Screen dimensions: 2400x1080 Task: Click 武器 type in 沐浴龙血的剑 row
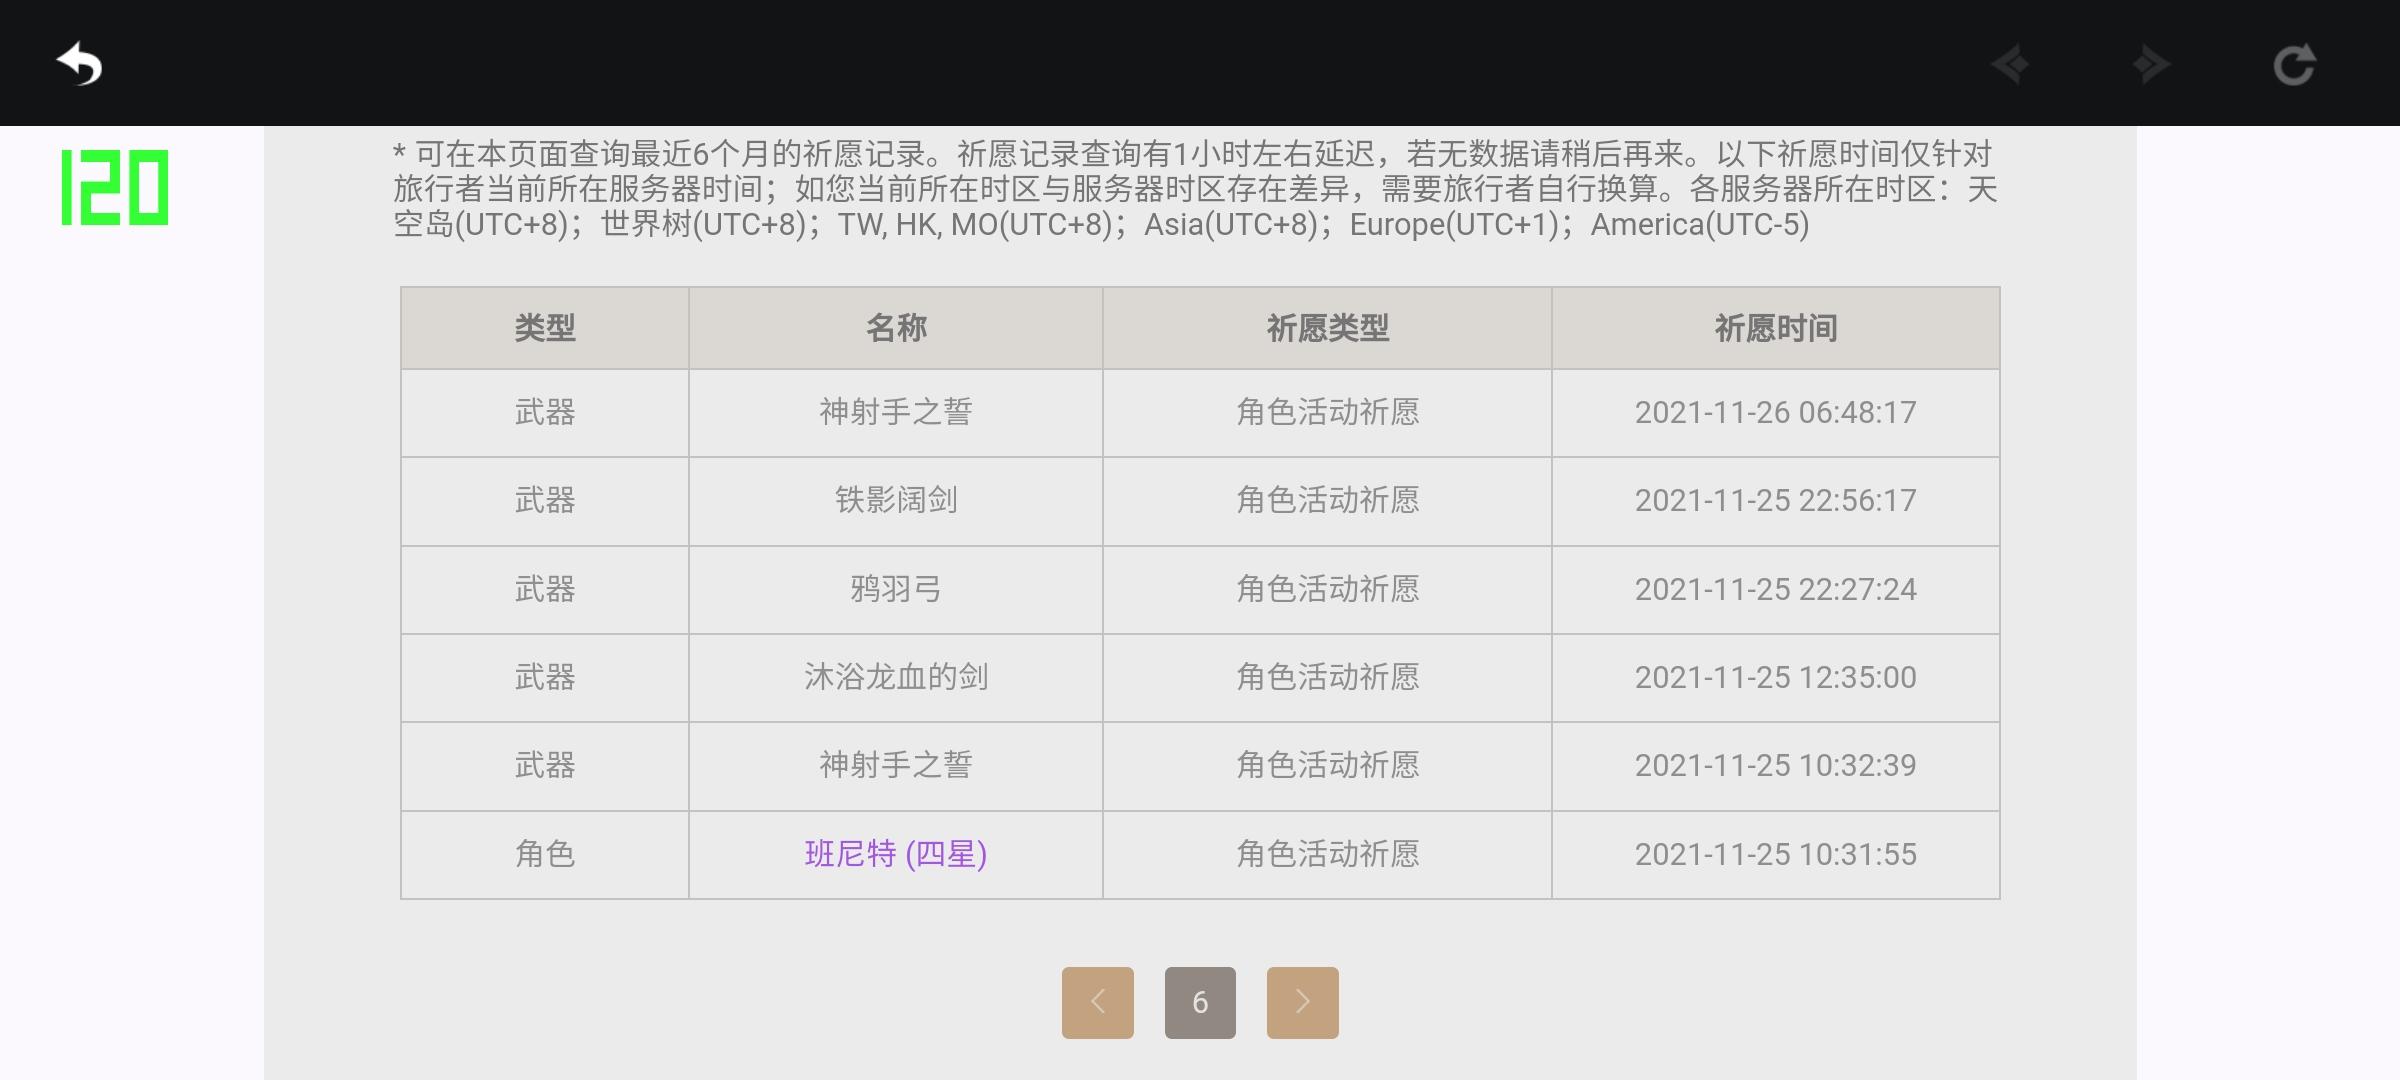pyautogui.click(x=545, y=677)
